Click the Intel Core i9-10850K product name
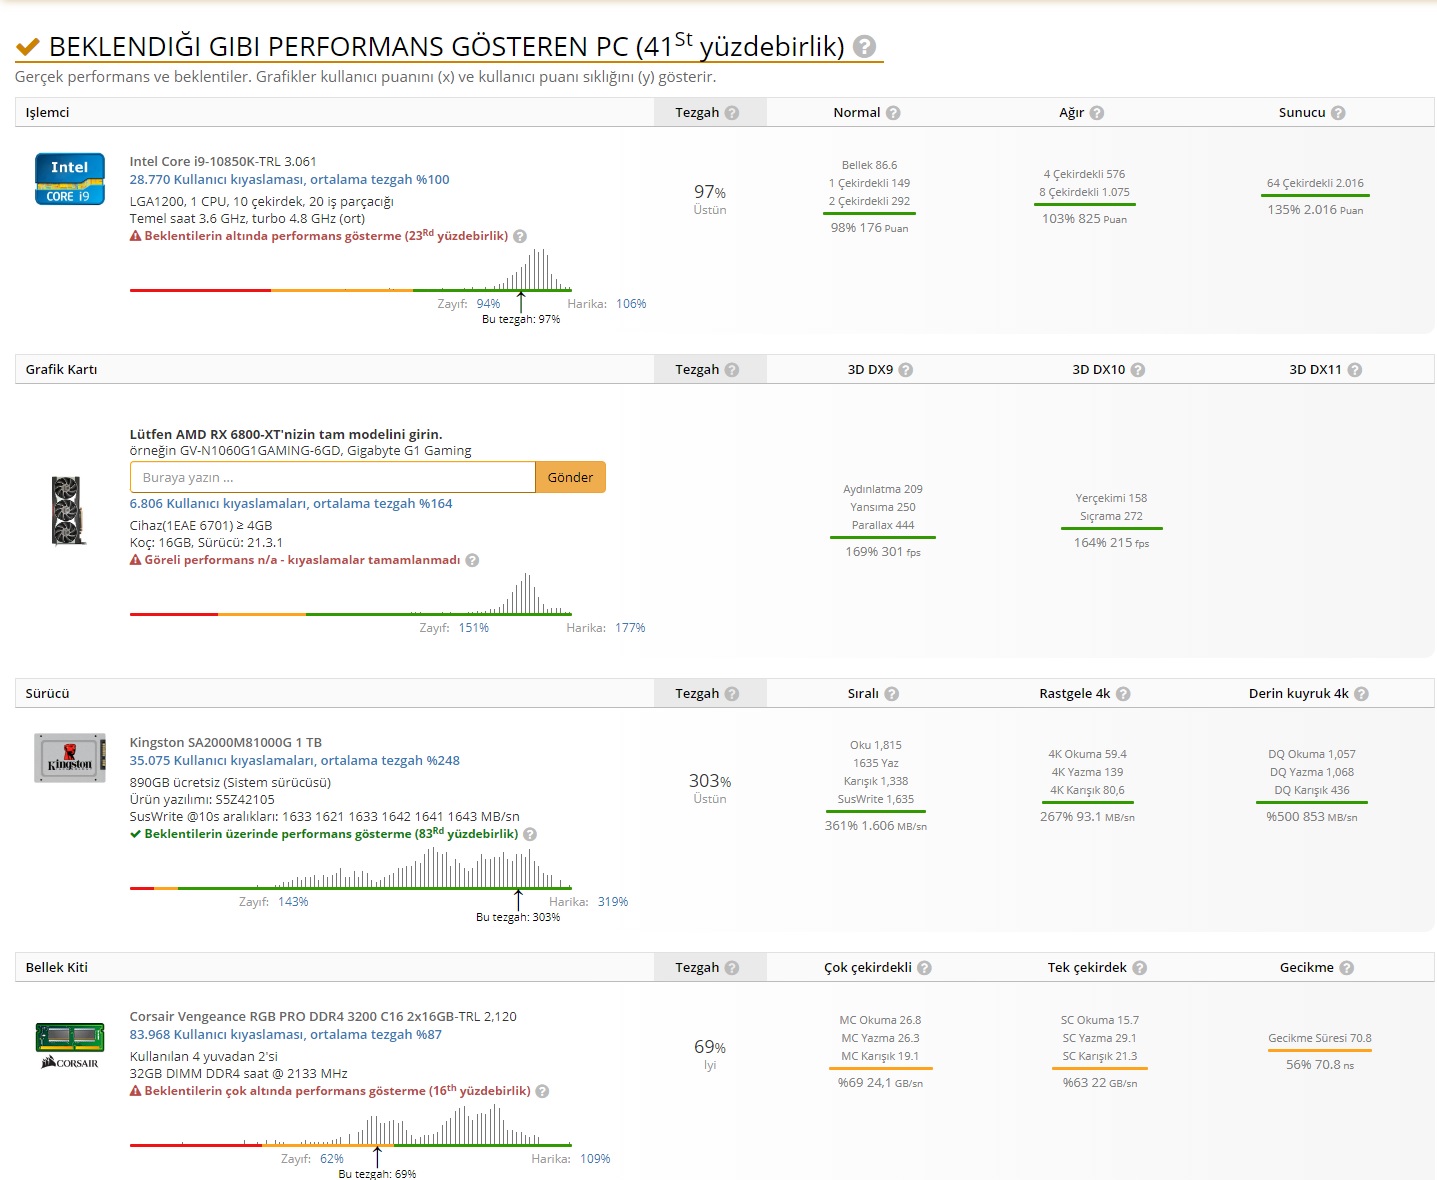 (x=223, y=161)
